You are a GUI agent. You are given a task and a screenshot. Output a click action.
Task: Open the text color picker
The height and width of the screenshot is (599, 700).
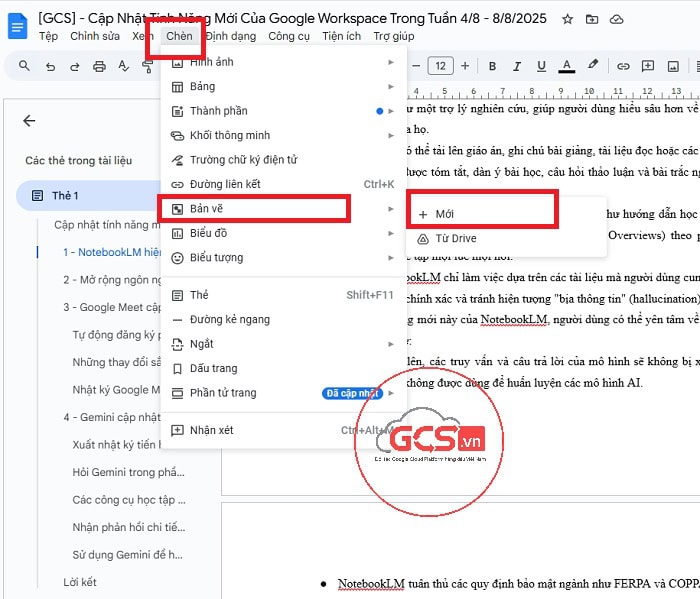[567, 66]
